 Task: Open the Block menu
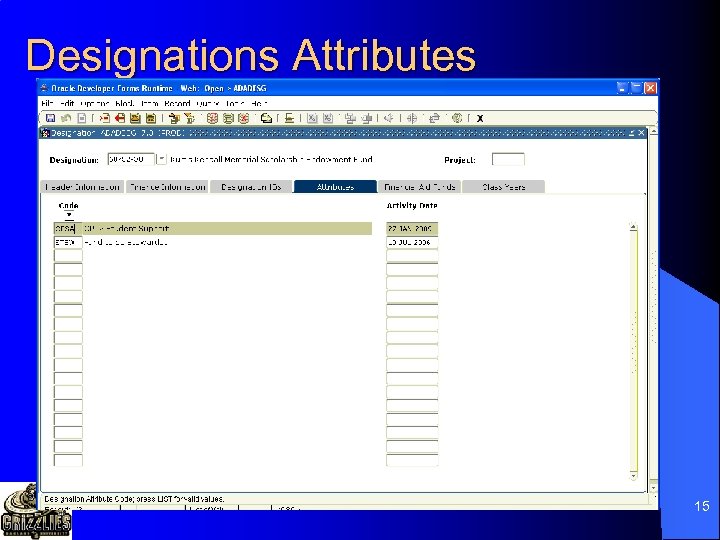pos(125,103)
